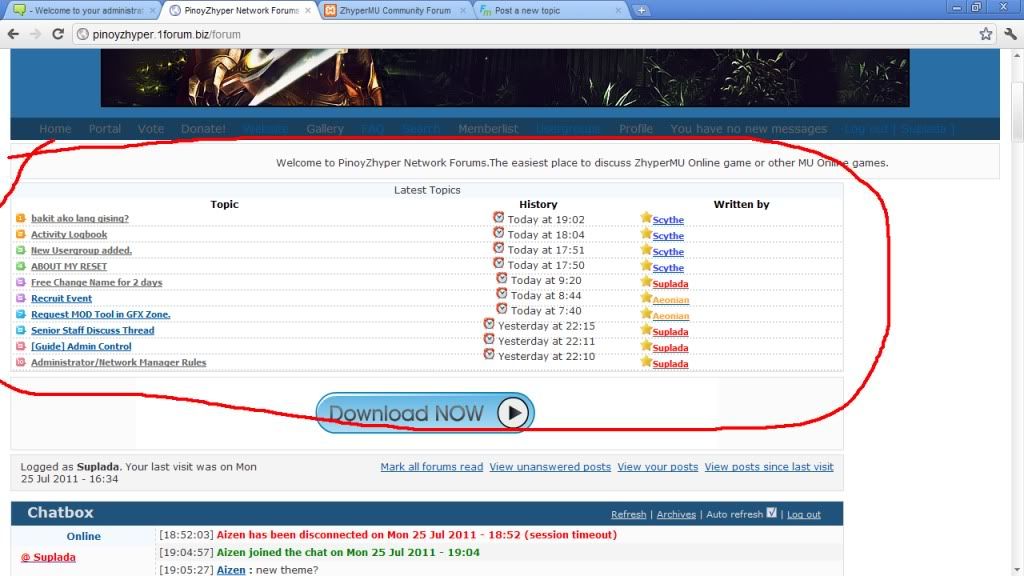The image size is (1024, 576).
Task: Click the topic icon beside 'Activity Logbook'
Action: point(20,234)
